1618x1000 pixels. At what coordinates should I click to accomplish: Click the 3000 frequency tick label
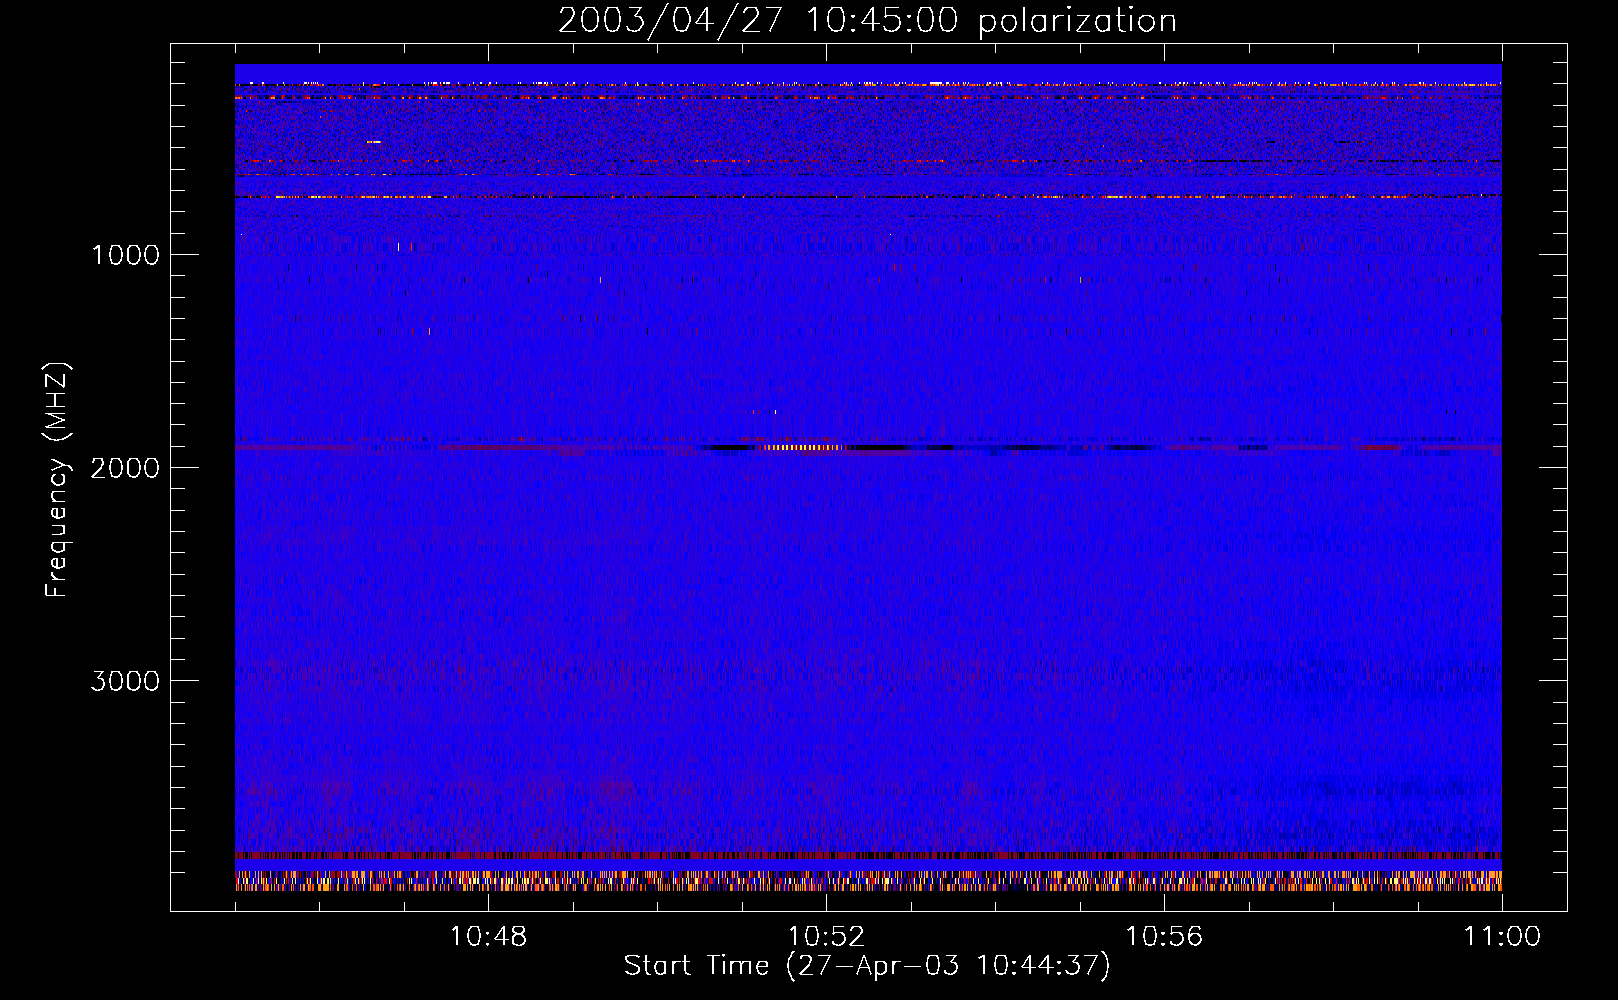[x=125, y=681]
